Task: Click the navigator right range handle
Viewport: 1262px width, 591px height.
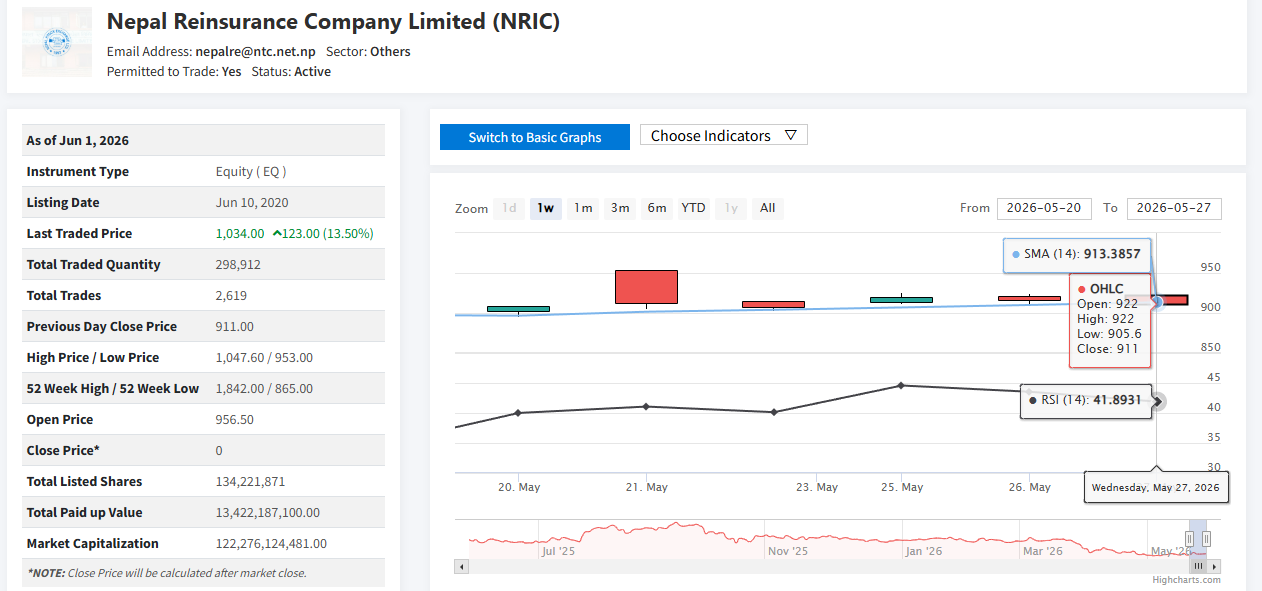Action: coord(1206,539)
